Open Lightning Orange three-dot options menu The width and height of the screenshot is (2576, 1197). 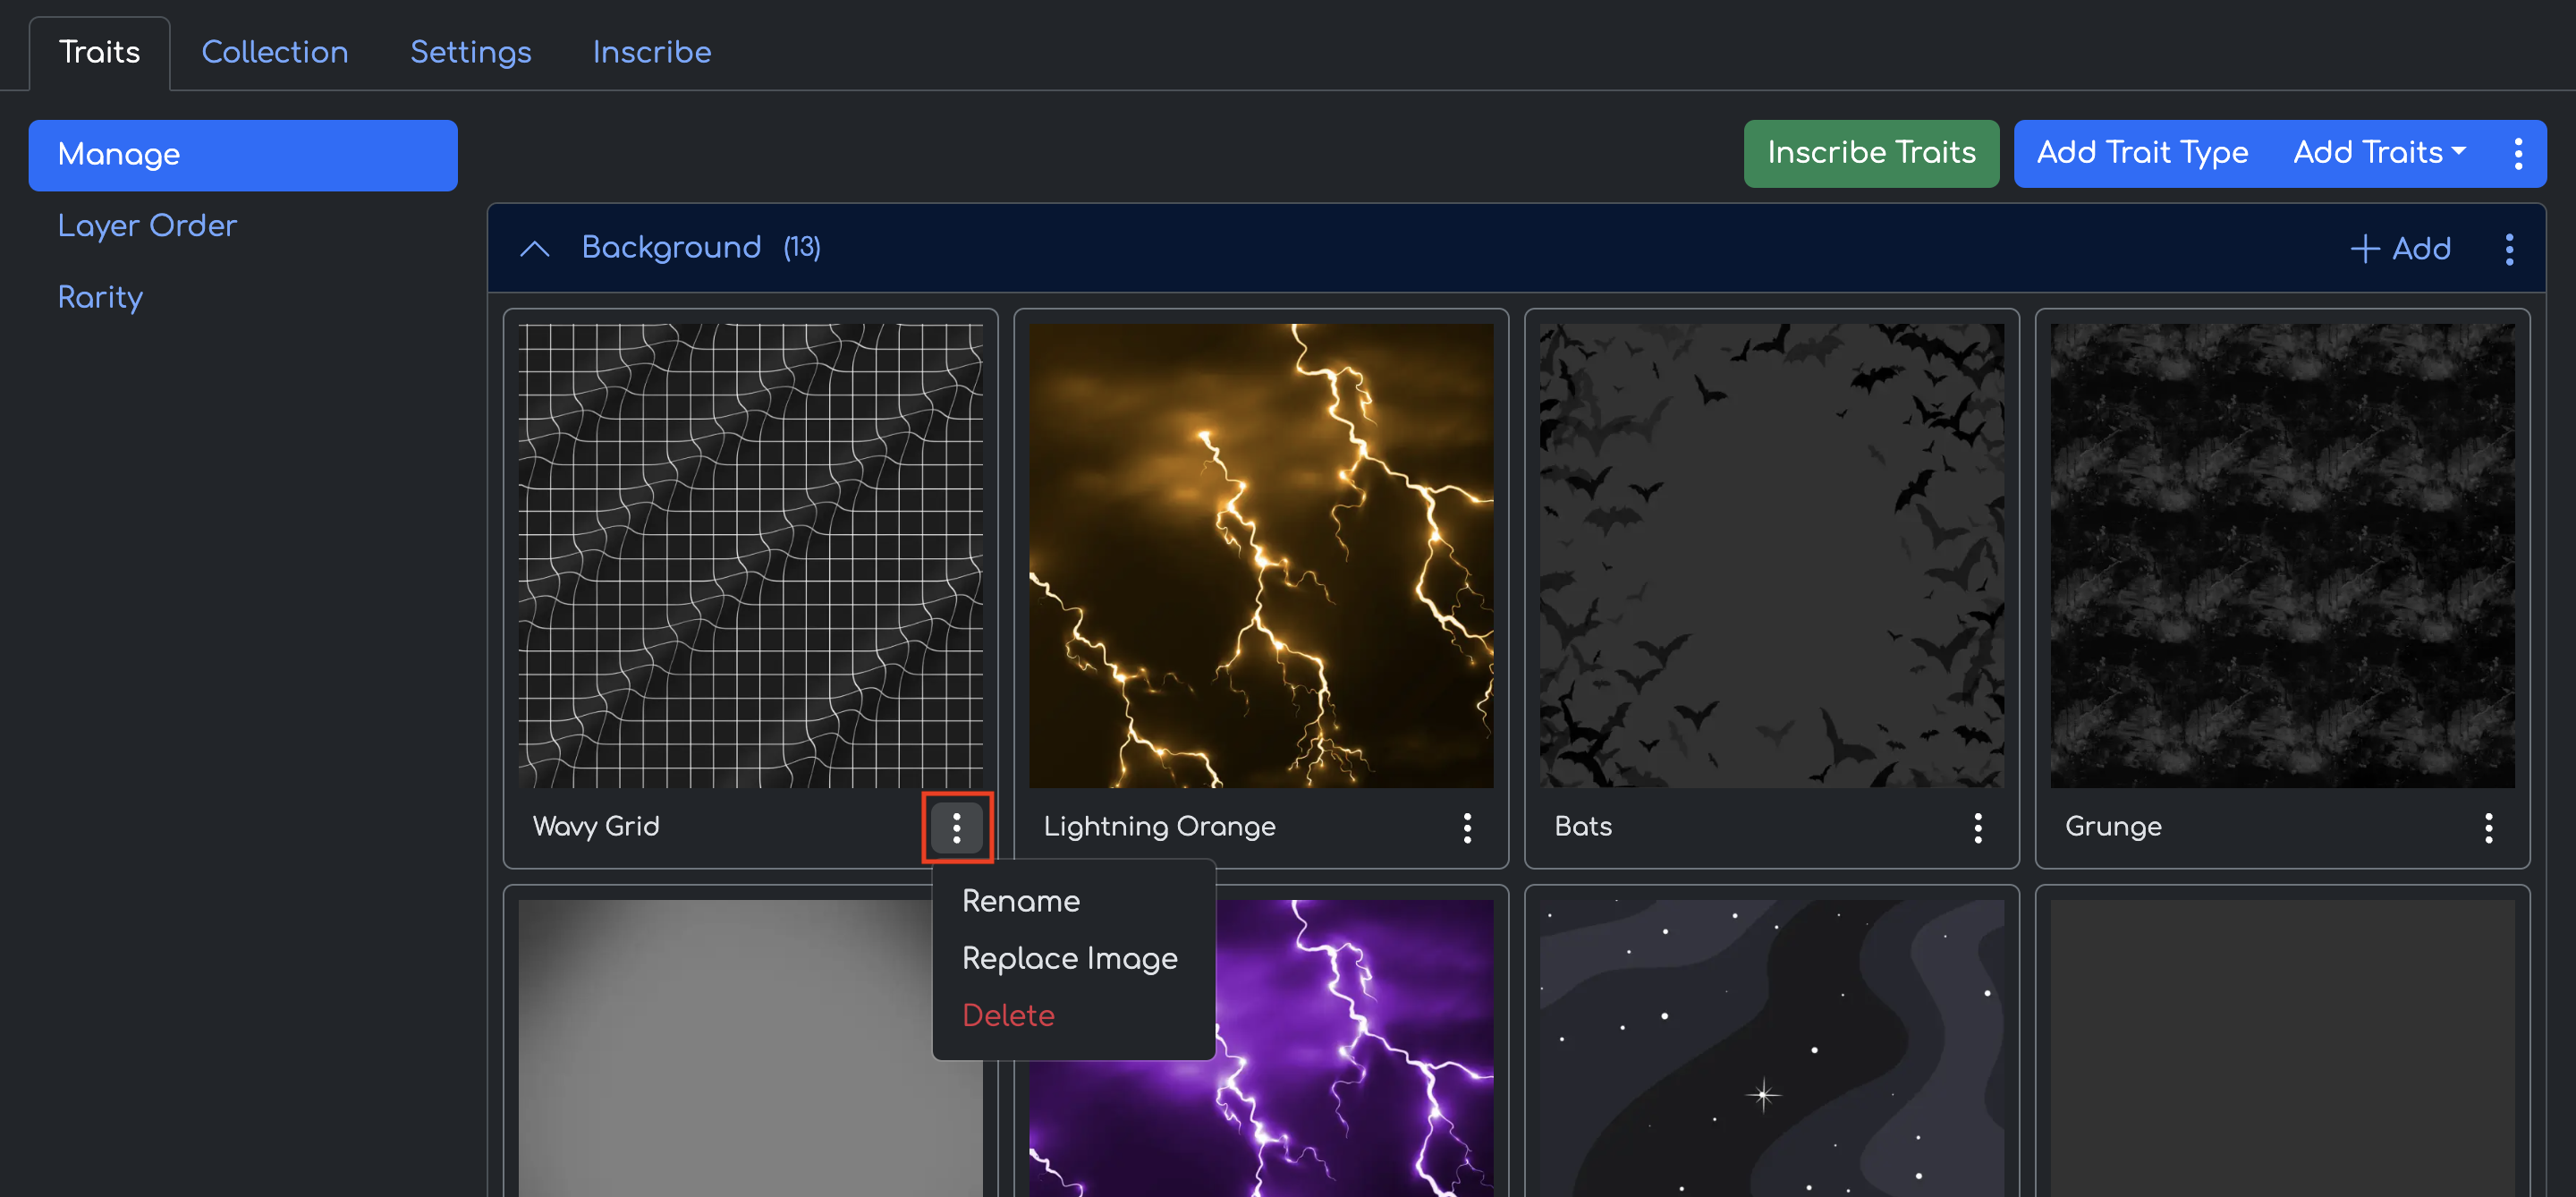(1466, 826)
